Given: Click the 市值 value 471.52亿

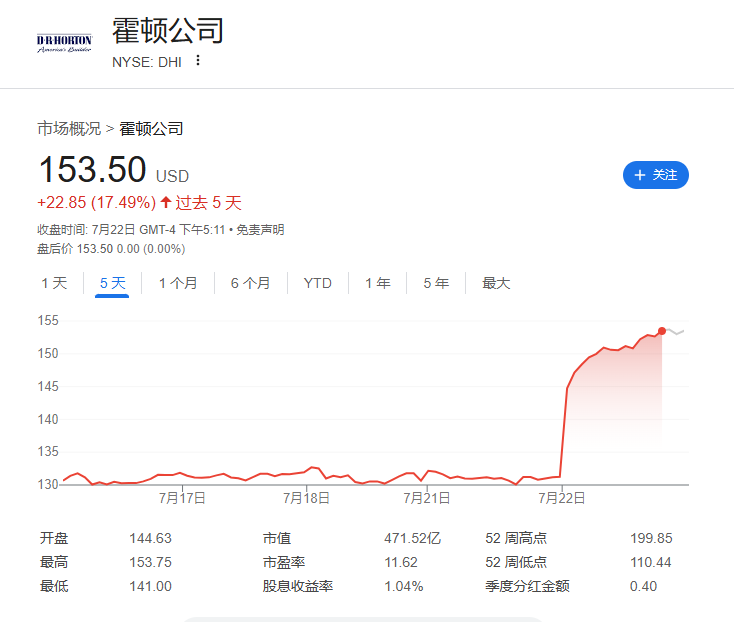Looking at the screenshot, I should pos(412,538).
